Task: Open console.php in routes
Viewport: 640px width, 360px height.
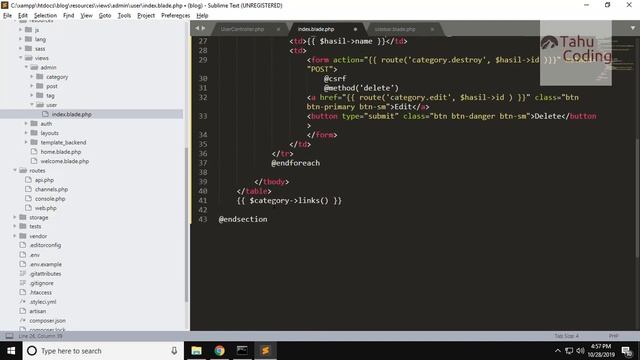Action: point(50,199)
